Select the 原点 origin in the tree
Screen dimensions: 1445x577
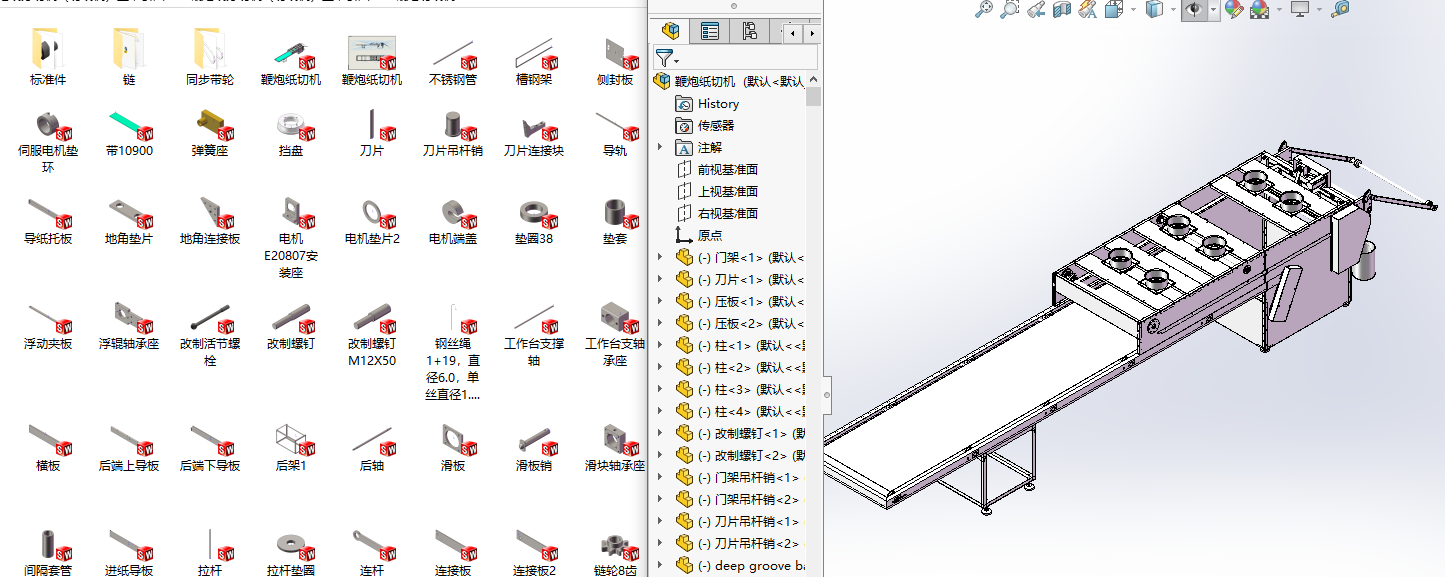[708, 234]
